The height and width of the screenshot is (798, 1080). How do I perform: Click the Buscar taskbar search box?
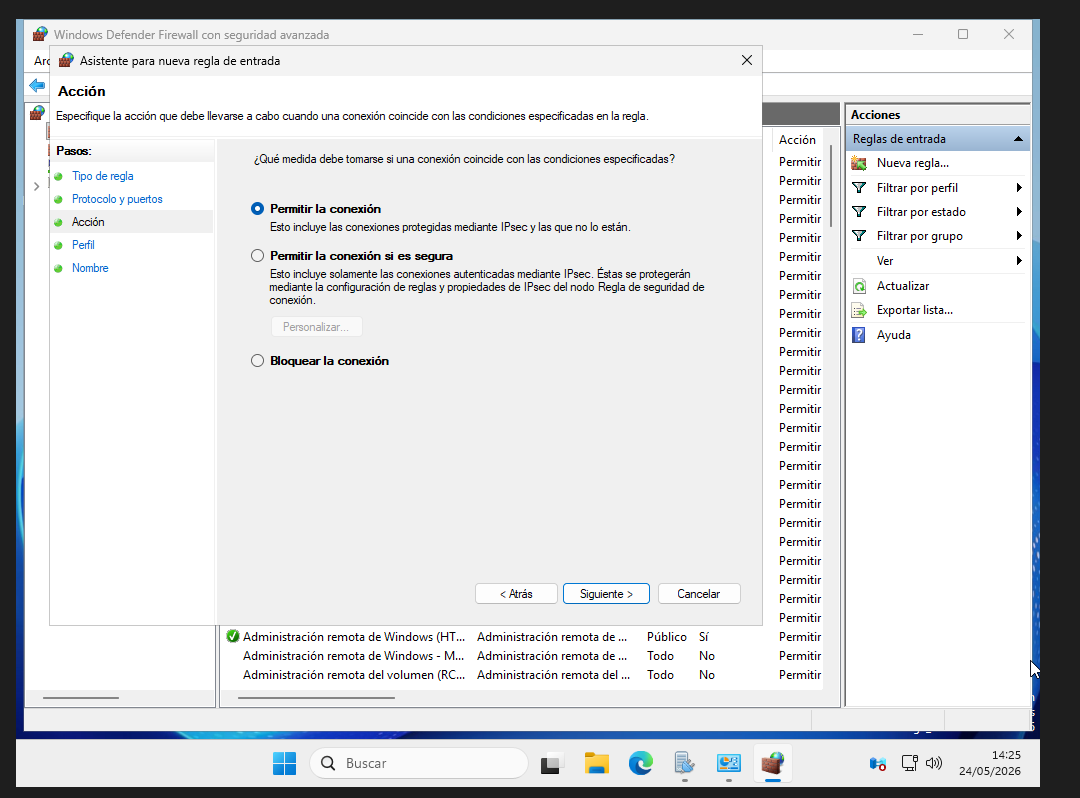(x=419, y=764)
